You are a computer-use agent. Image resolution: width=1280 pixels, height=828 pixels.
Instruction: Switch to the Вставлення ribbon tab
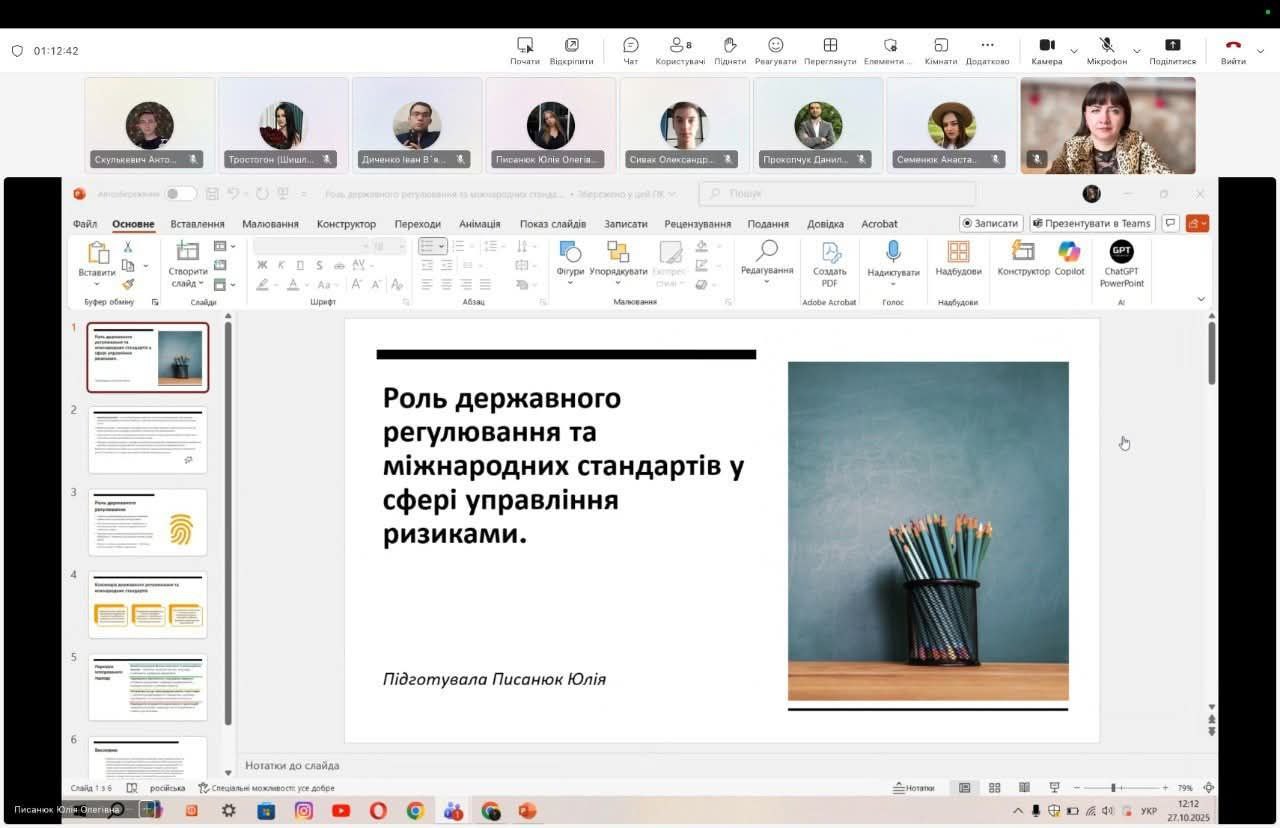[x=197, y=224]
